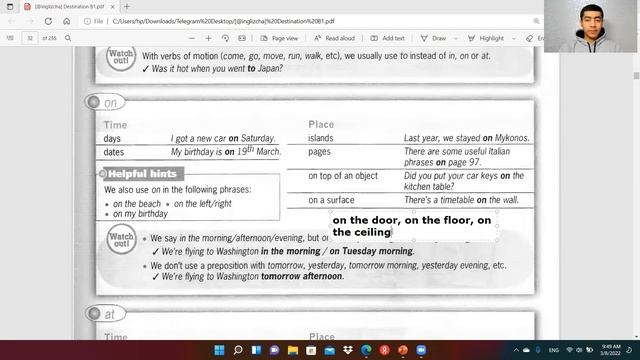Start Read aloud
640x360 pixels.
pyautogui.click(x=334, y=38)
